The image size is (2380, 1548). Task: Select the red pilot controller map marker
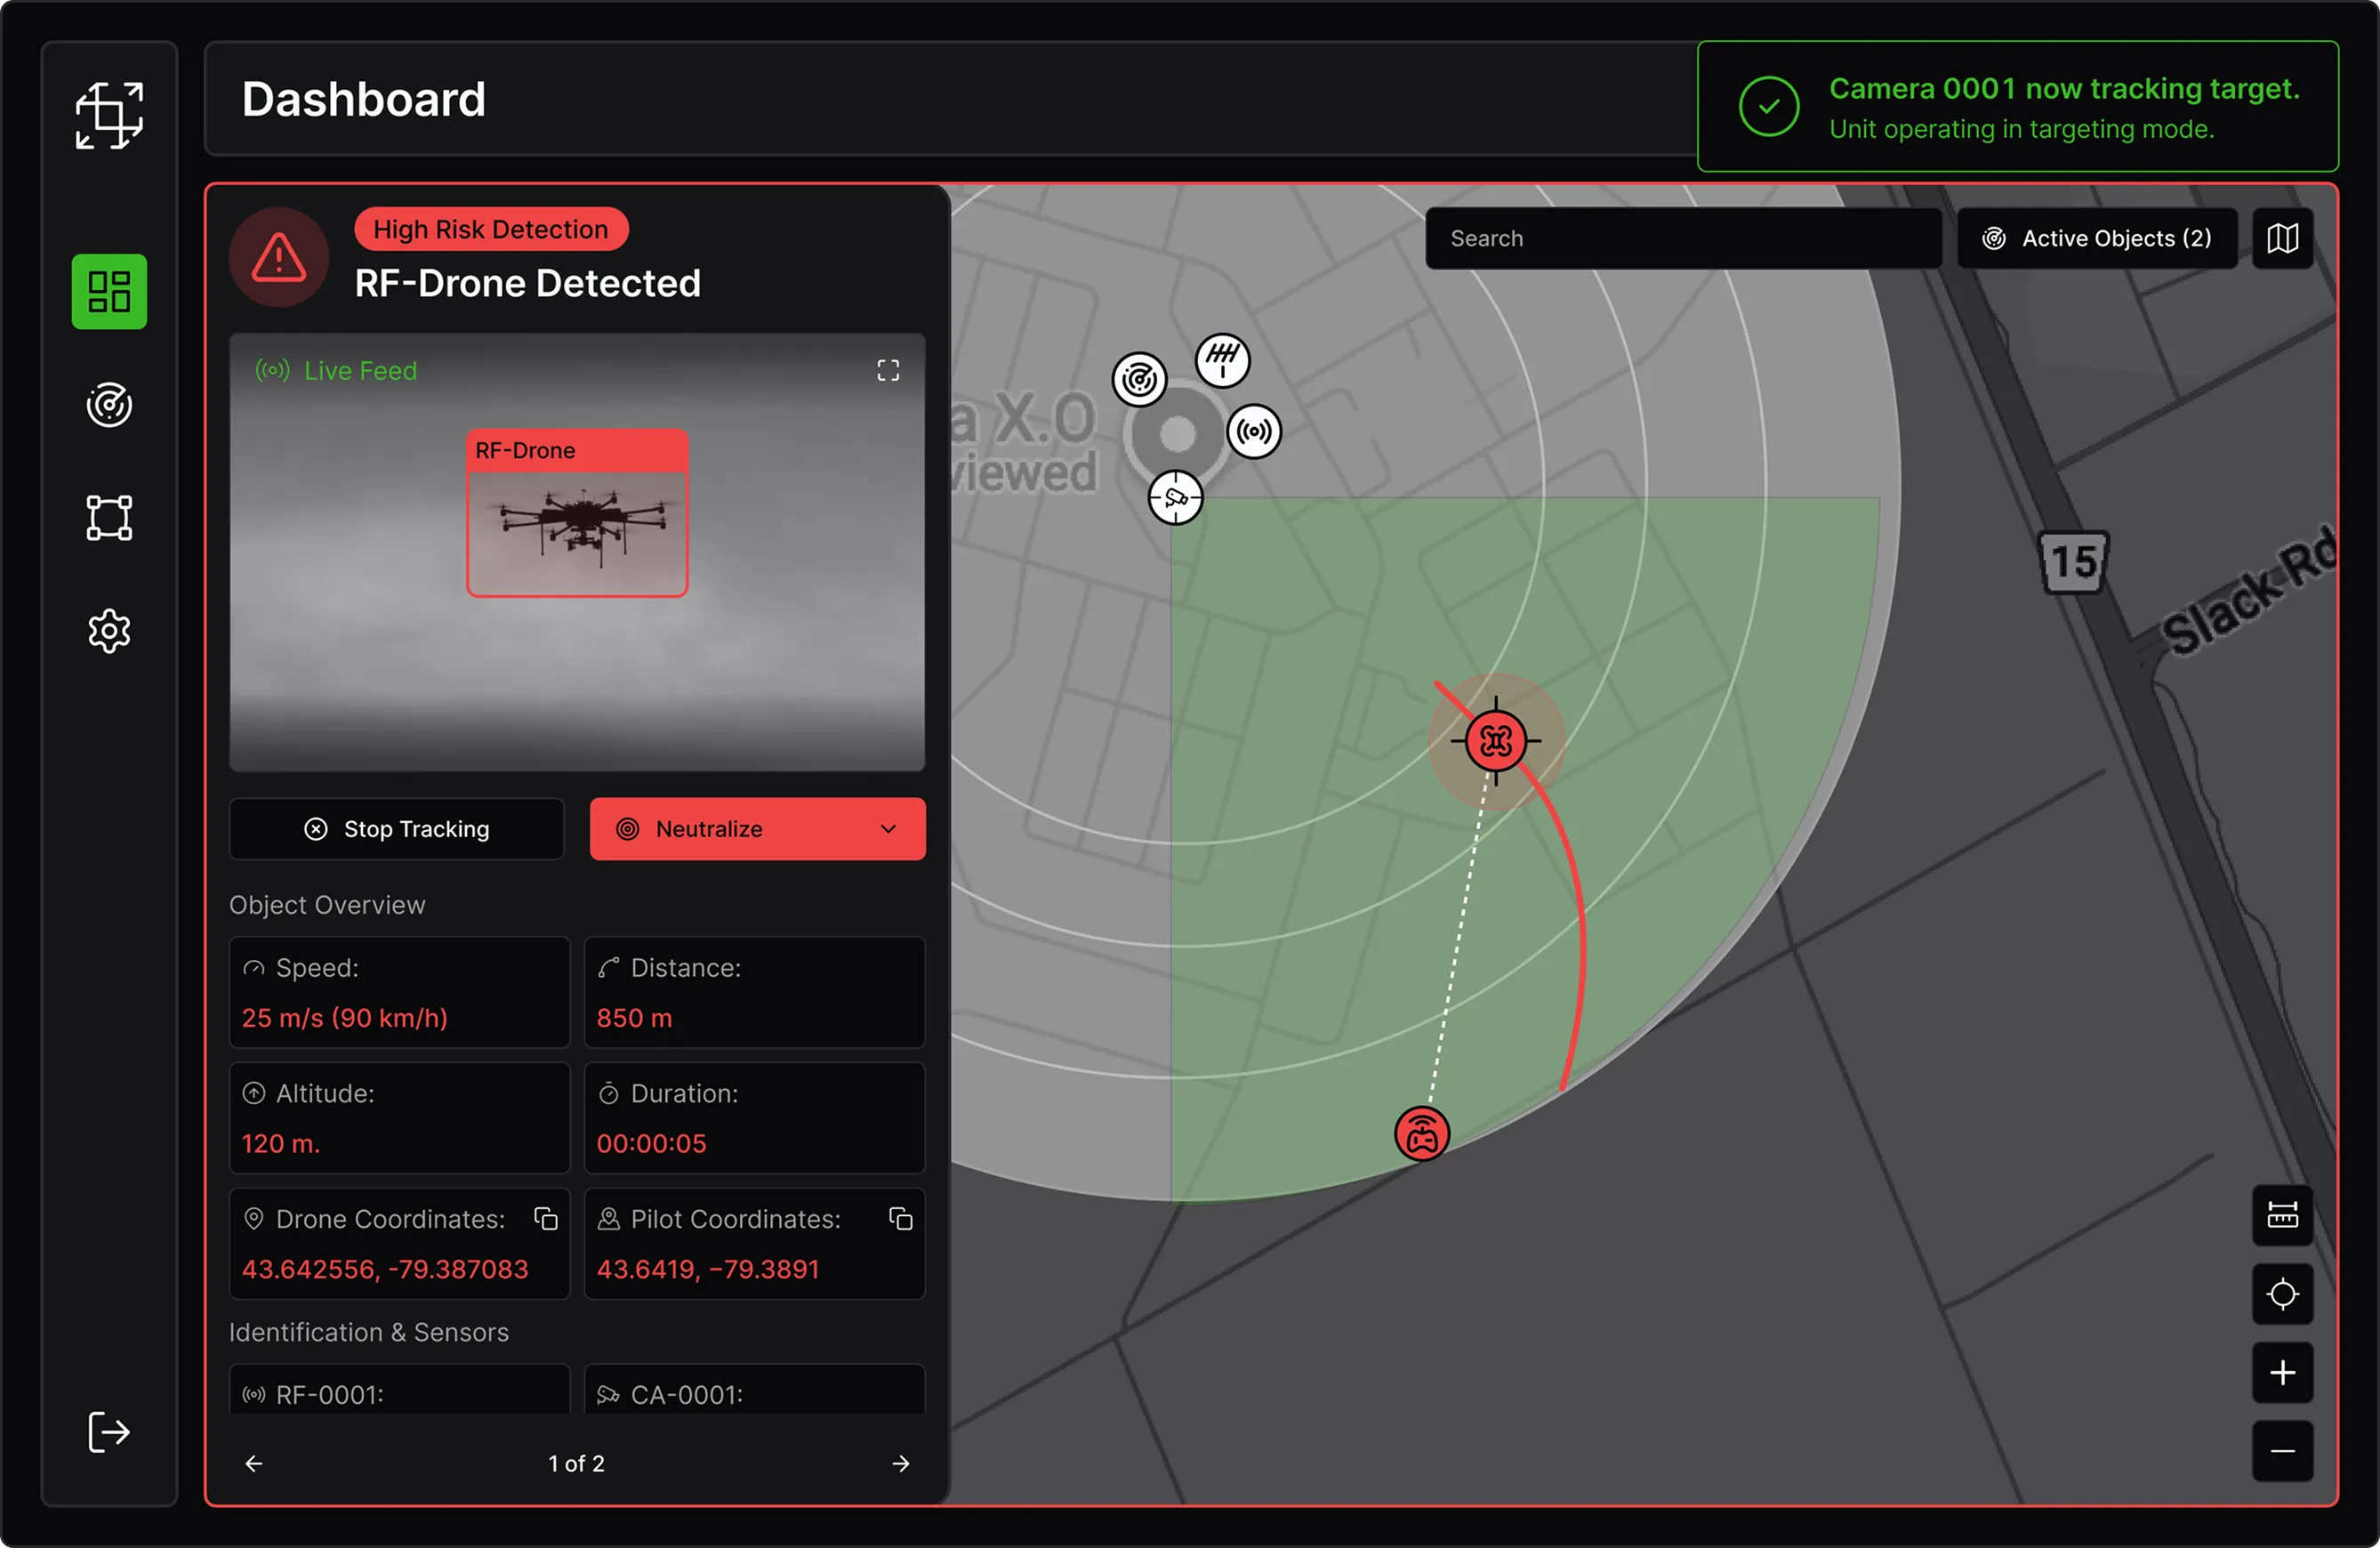click(x=1421, y=1135)
